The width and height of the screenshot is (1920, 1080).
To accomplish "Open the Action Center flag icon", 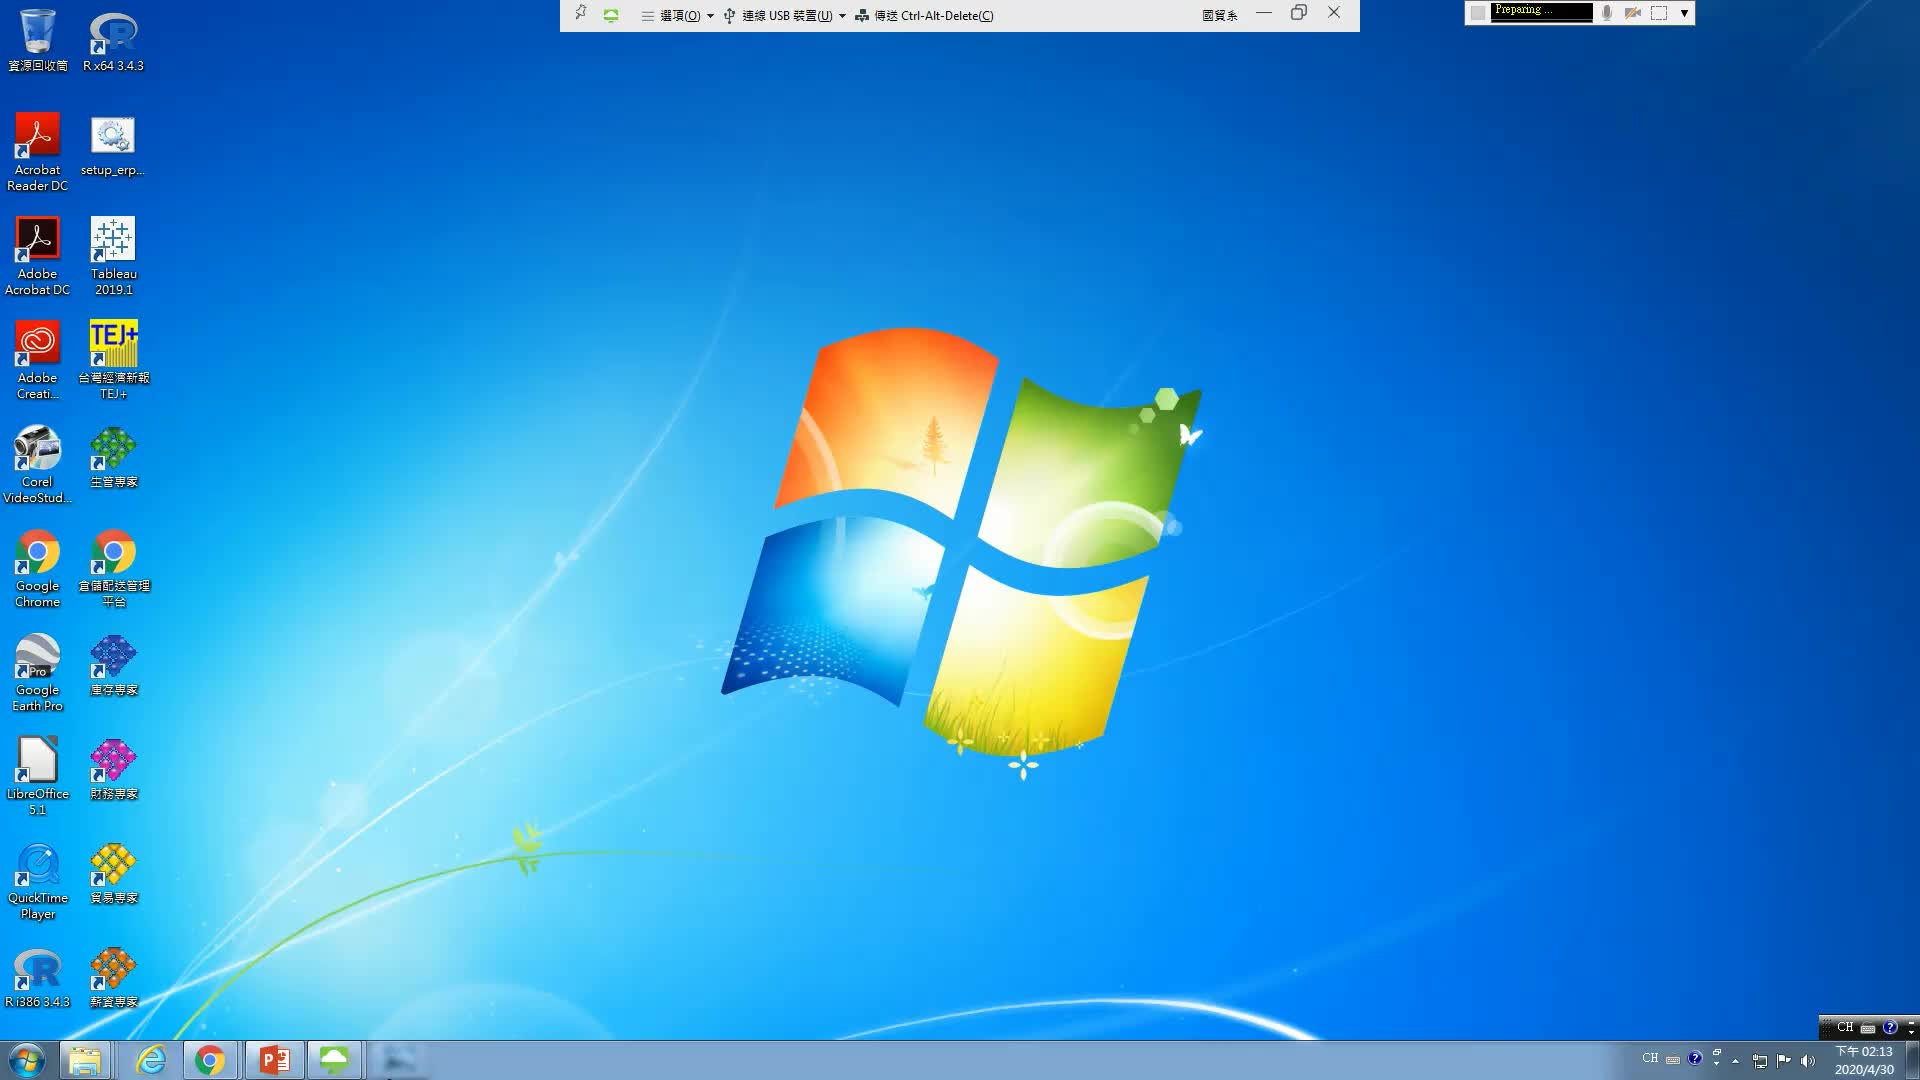I will tap(1784, 1061).
